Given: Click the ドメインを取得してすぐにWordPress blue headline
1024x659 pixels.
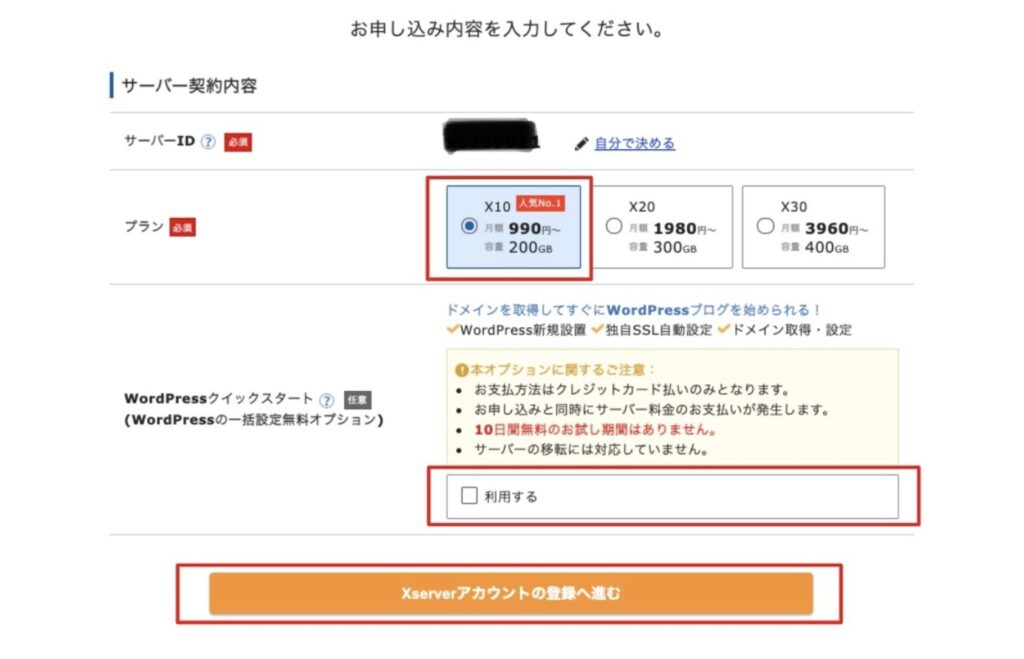Looking at the screenshot, I should [x=633, y=310].
